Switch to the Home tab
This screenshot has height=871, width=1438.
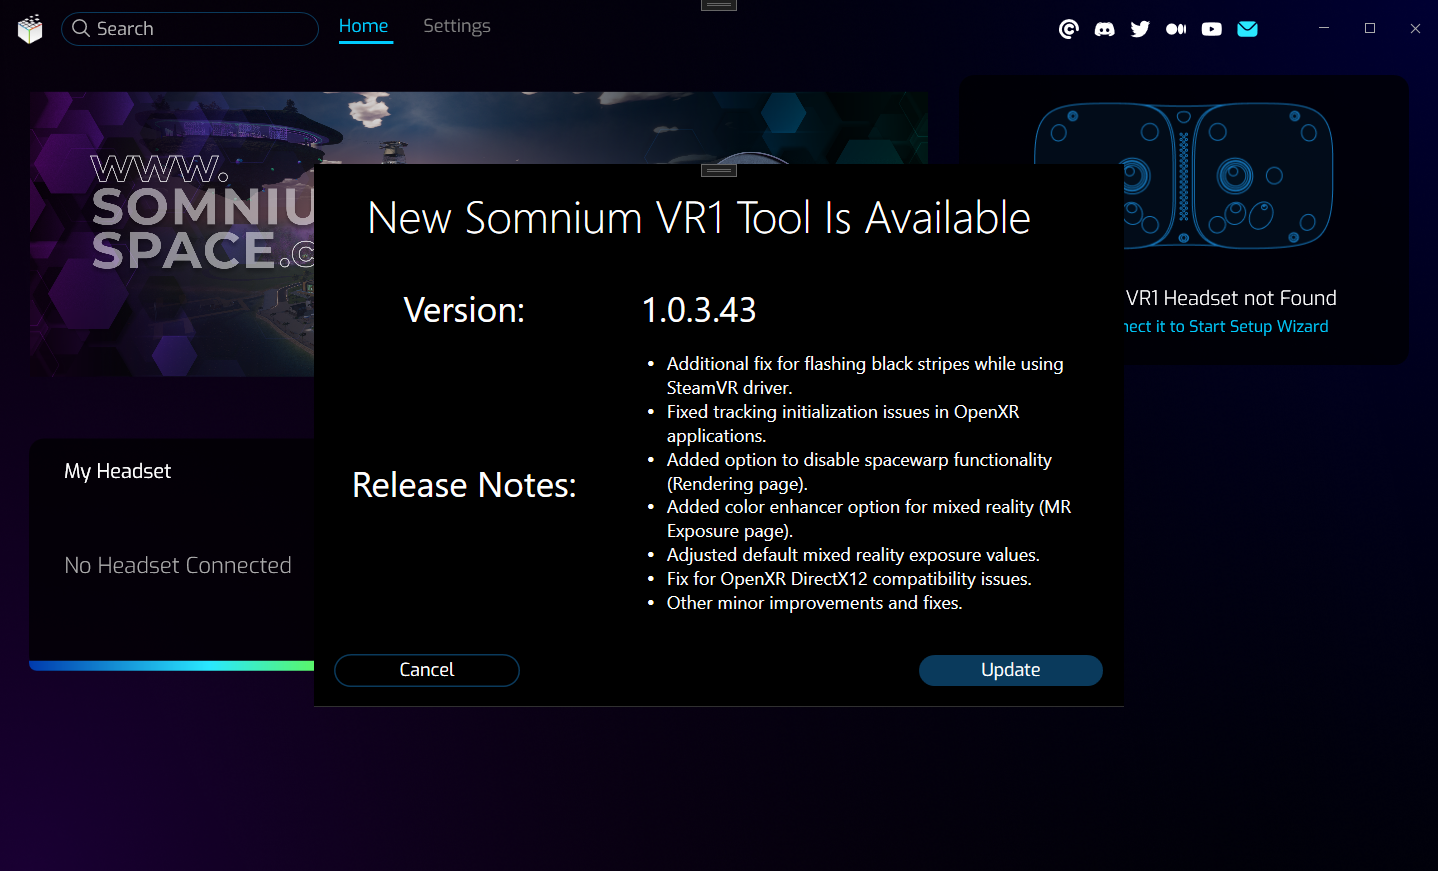click(x=364, y=26)
